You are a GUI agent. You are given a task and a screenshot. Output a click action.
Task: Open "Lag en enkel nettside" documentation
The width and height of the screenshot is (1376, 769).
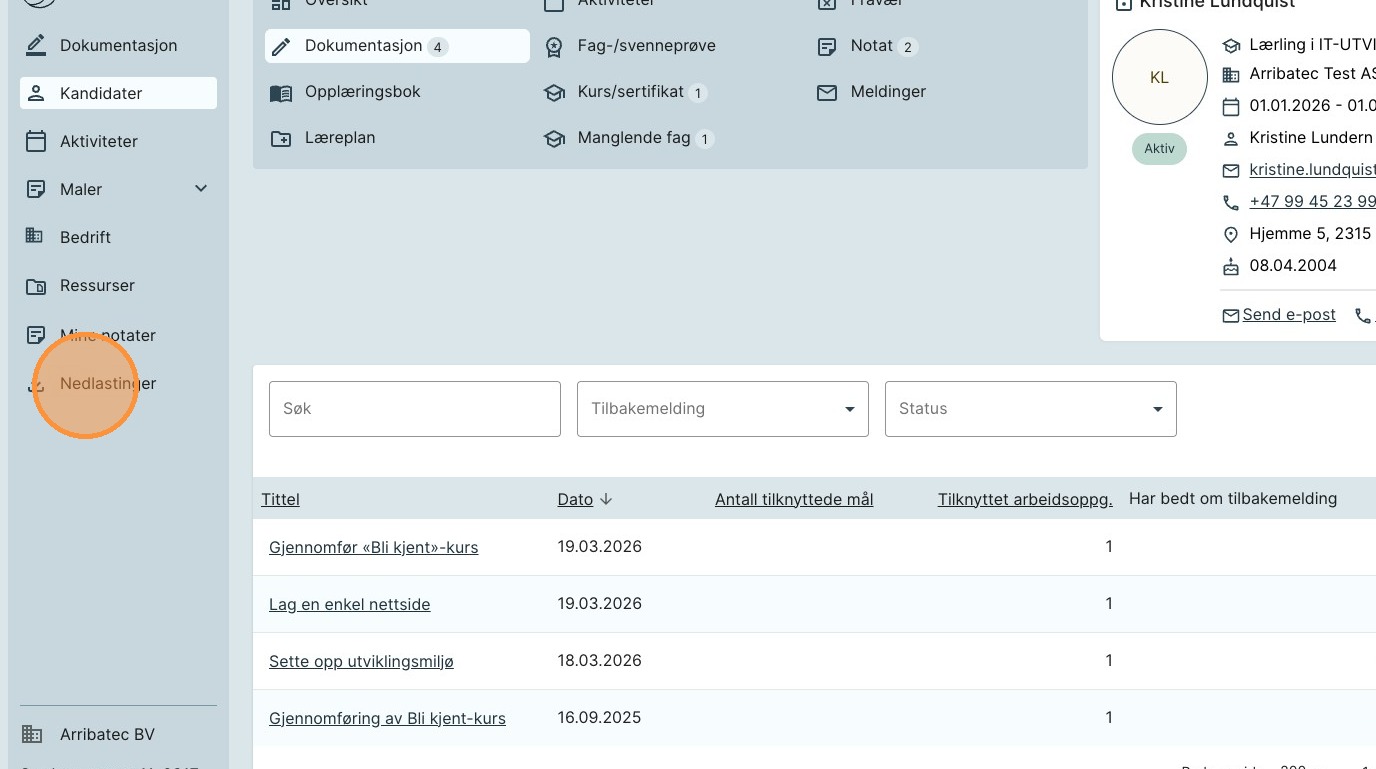click(x=349, y=605)
